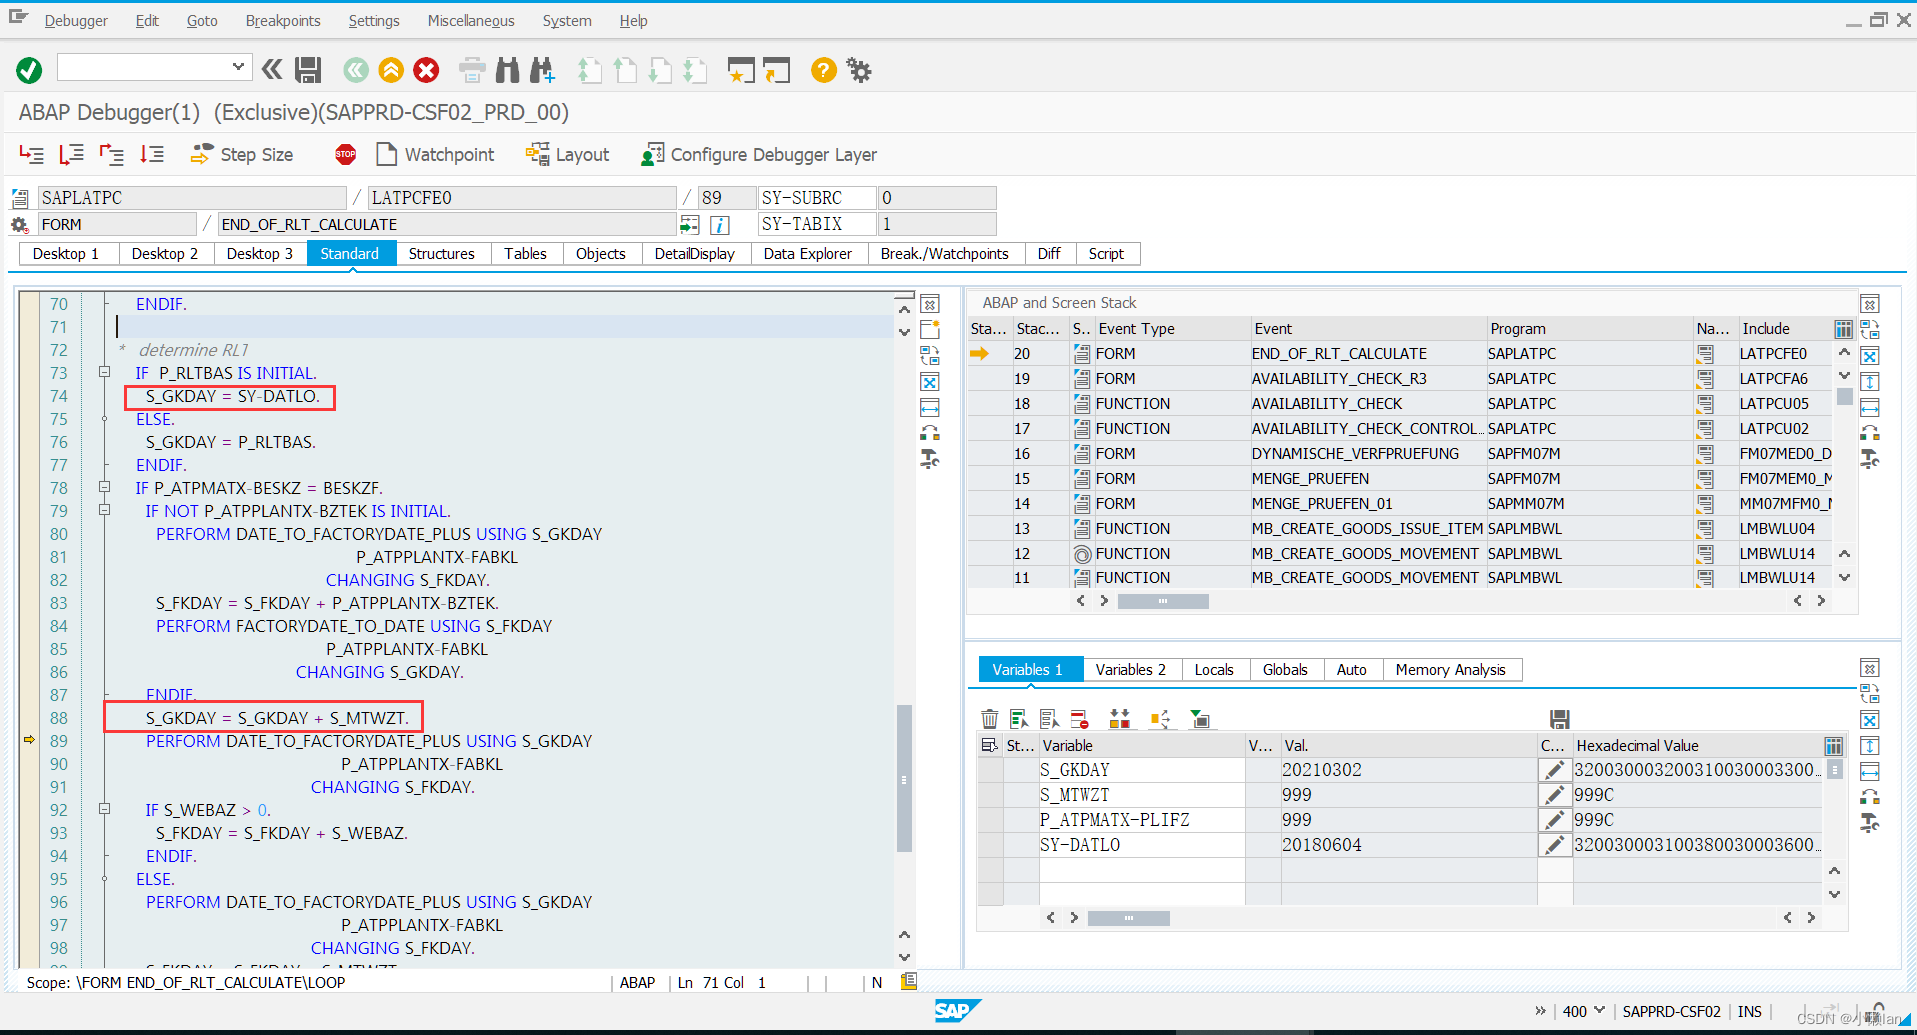
Task: Click the Return step debugger icon
Action: point(111,155)
